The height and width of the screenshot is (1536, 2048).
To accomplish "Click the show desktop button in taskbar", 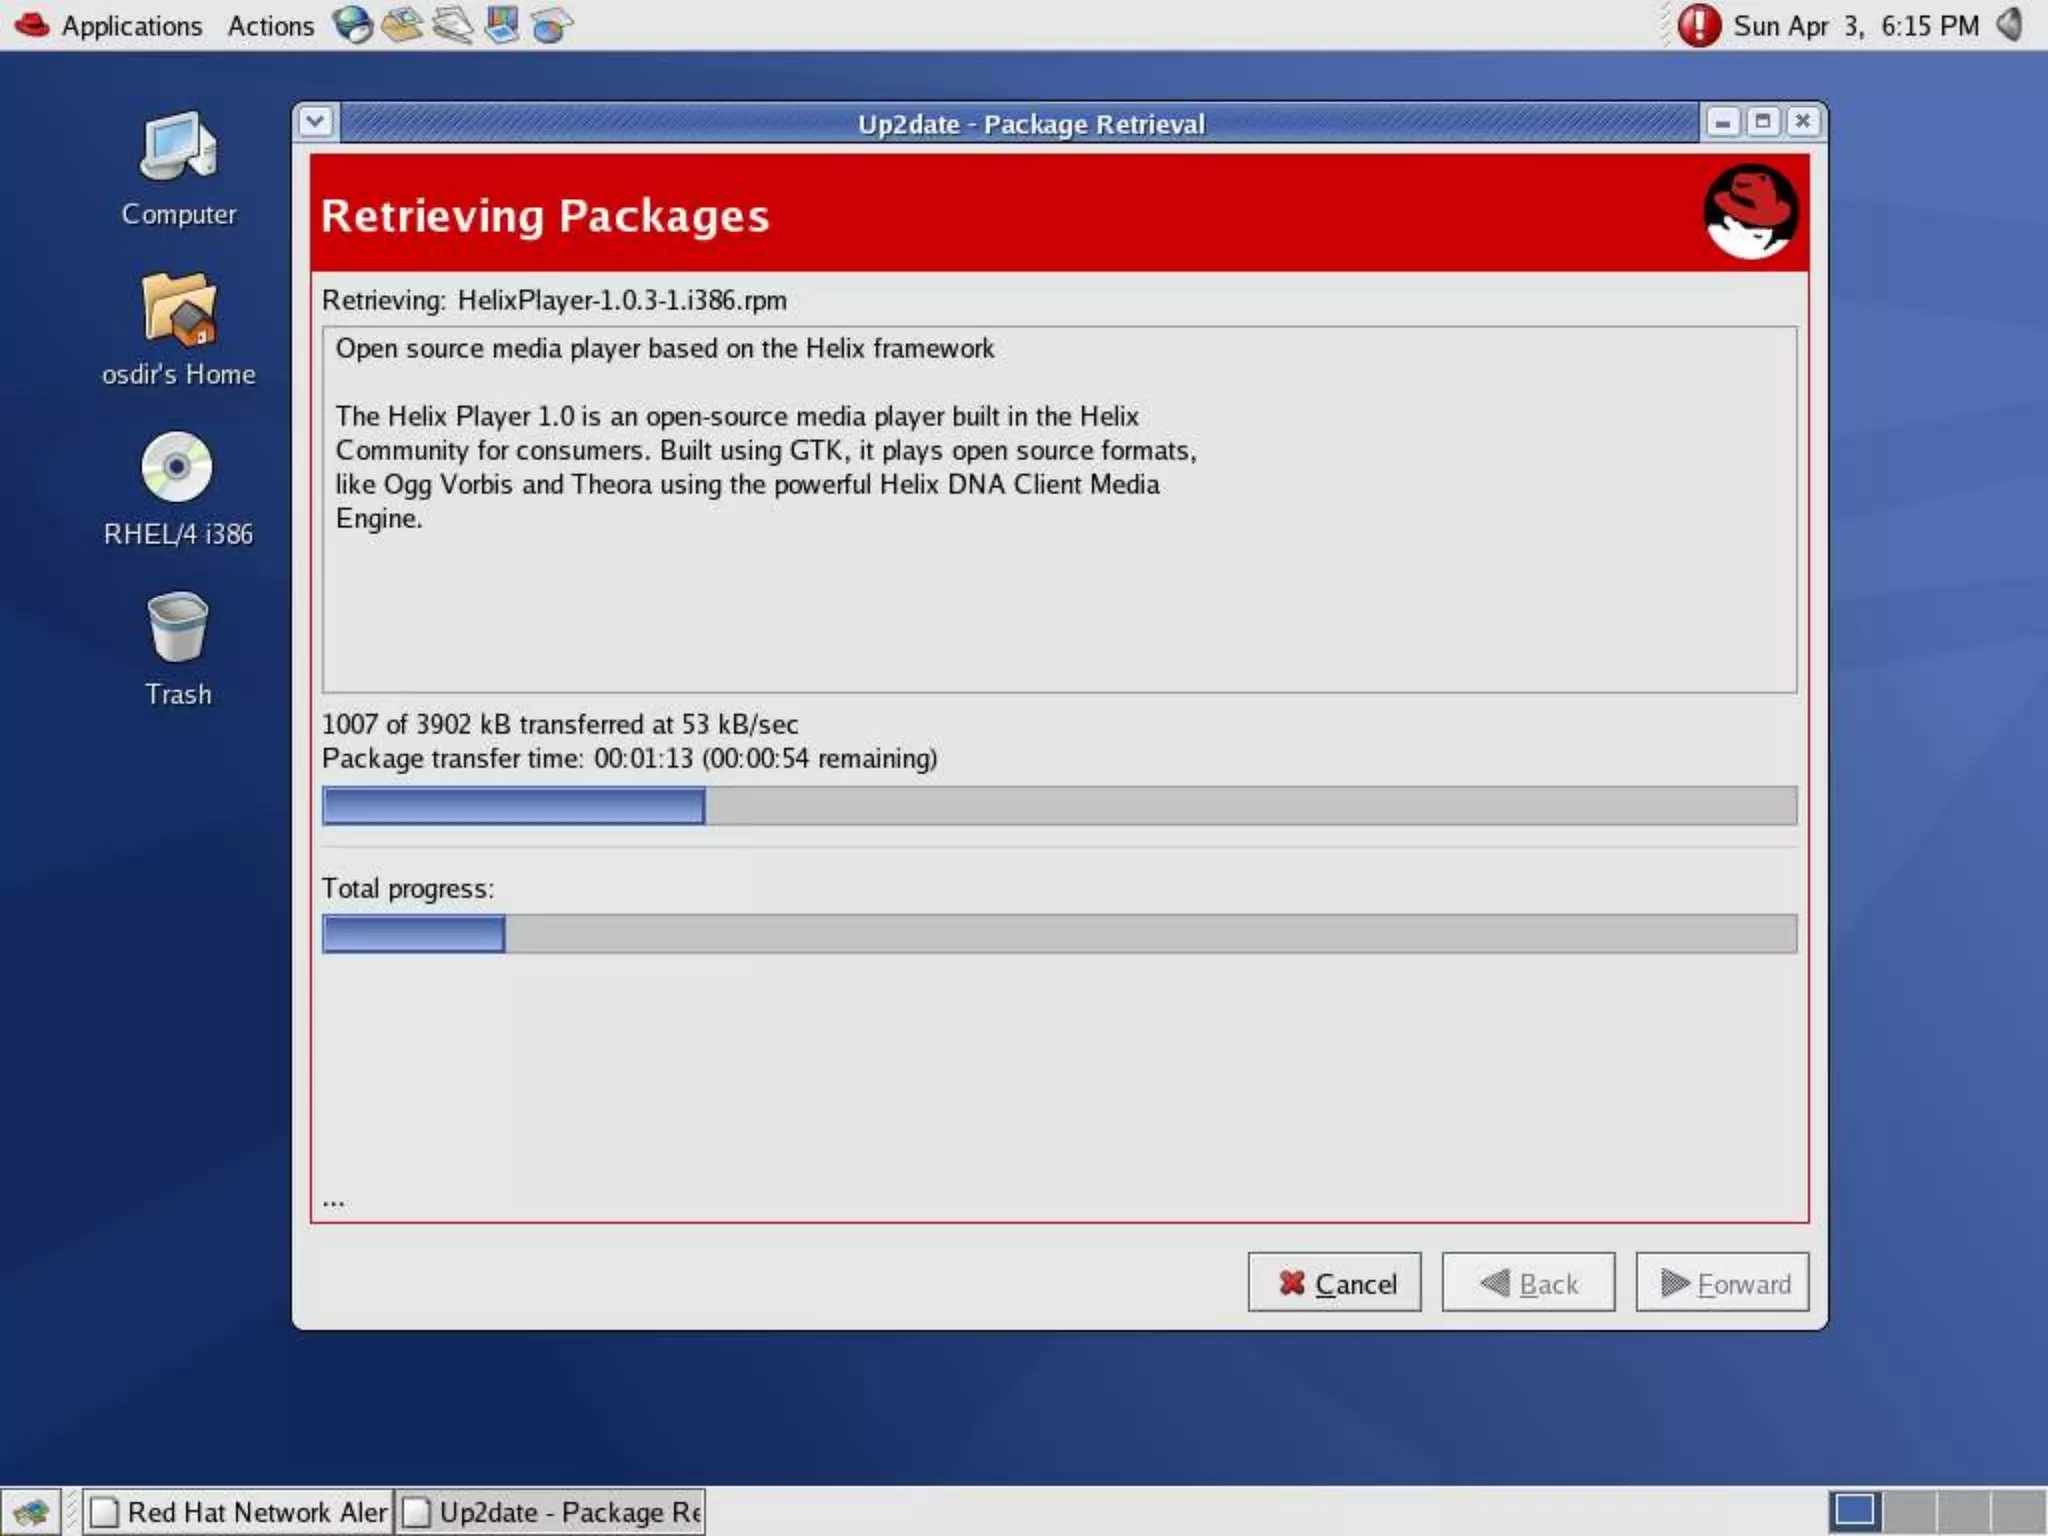I will pyautogui.click(x=30, y=1511).
